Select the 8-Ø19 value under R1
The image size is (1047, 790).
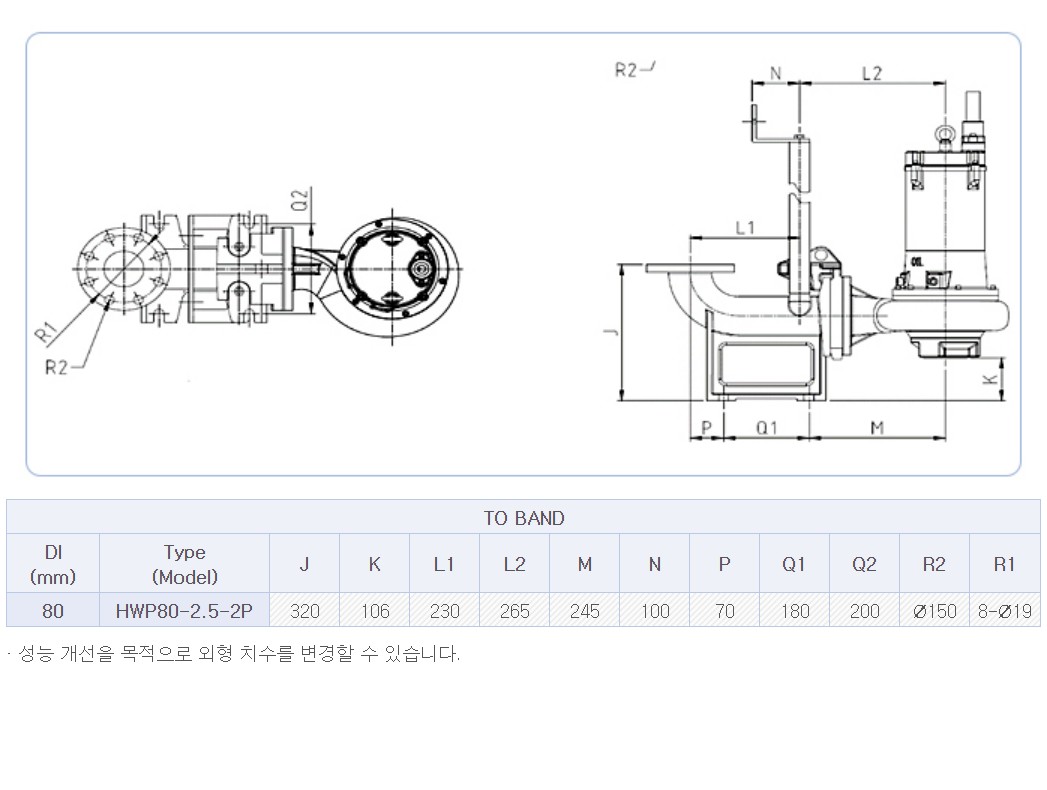tap(1004, 610)
